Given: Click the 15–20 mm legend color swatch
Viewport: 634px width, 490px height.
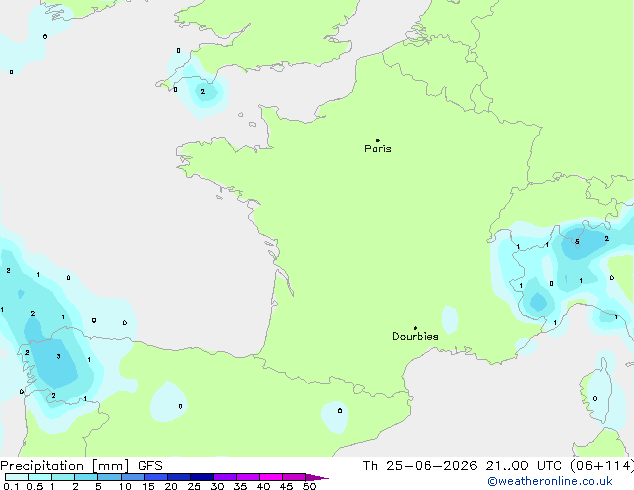Looking at the screenshot, I should click(x=155, y=477).
